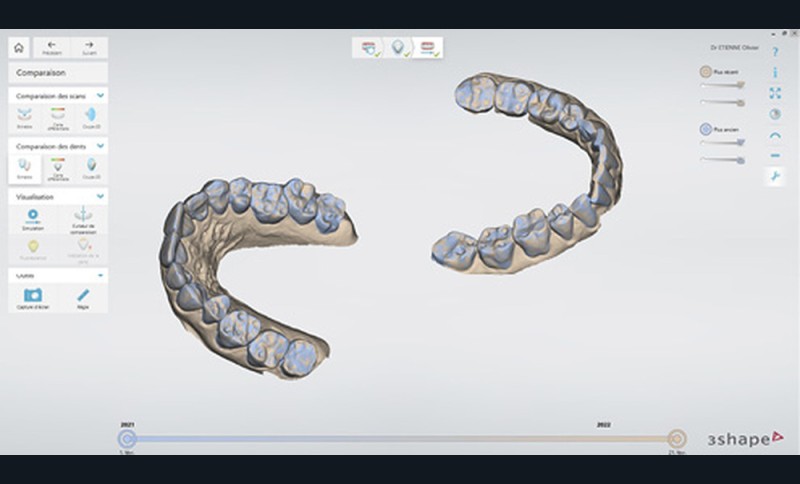The width and height of the screenshot is (800, 484).
Task: Open the help question mark icon
Action: coord(775,52)
